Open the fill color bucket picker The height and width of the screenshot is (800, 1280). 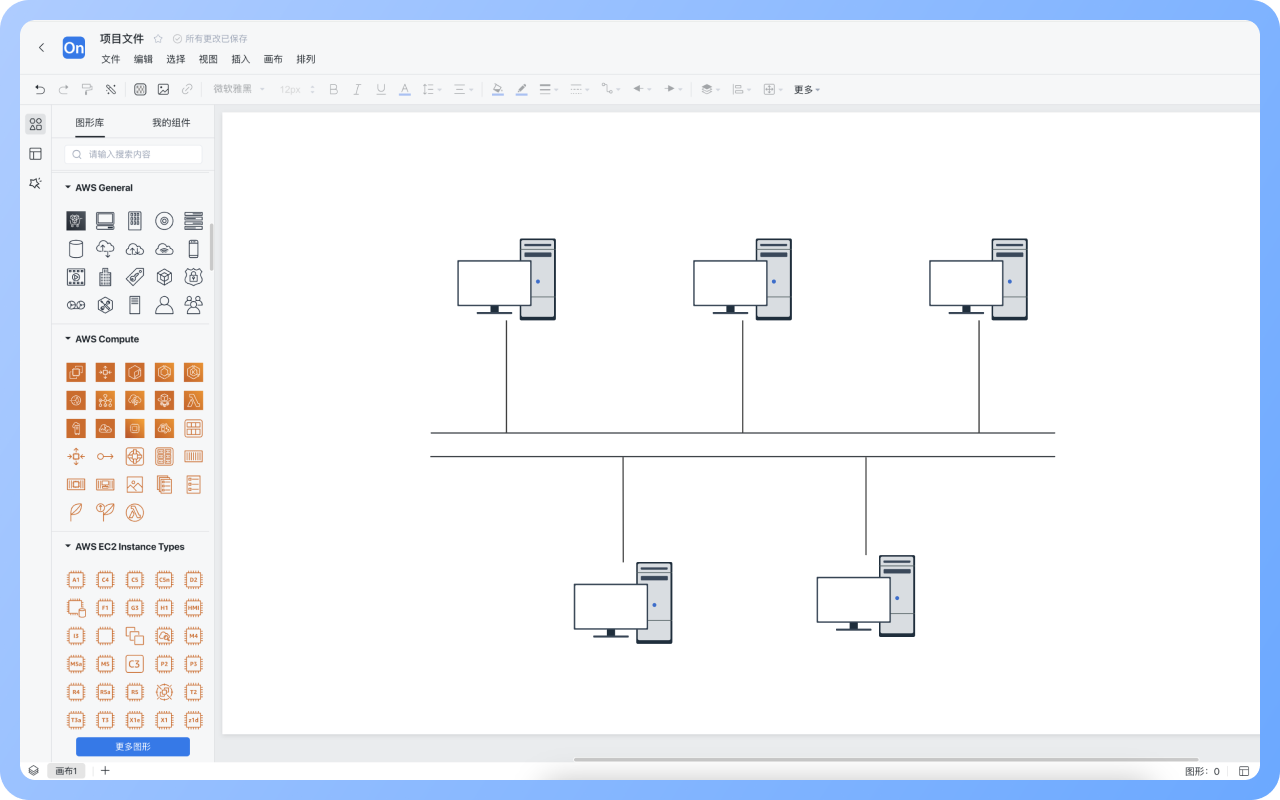click(497, 89)
